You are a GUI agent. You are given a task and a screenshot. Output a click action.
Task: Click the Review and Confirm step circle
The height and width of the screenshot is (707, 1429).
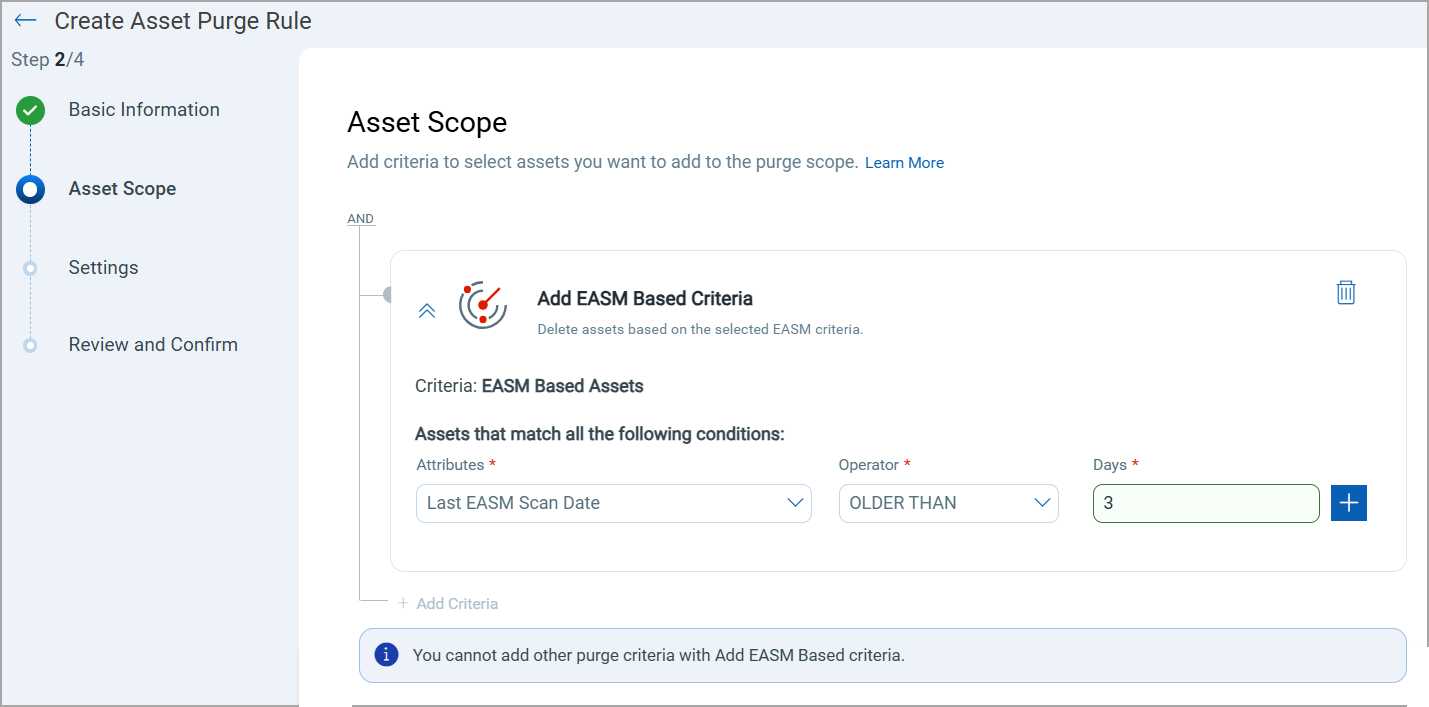tap(30, 345)
